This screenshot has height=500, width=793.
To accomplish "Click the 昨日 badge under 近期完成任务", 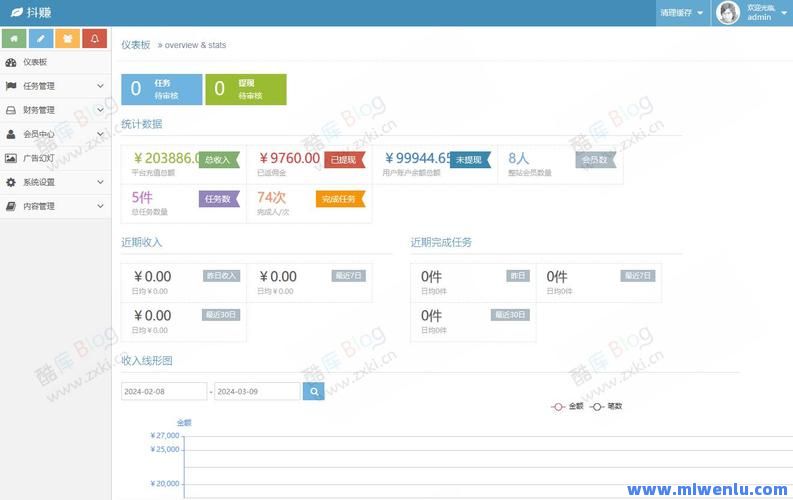I will [x=518, y=276].
